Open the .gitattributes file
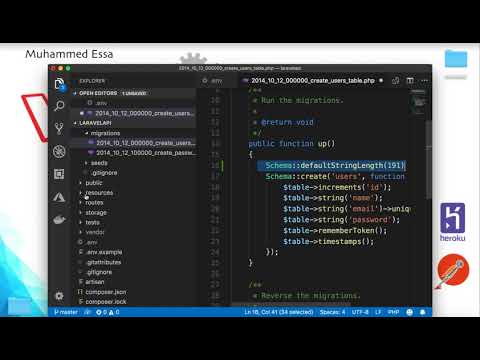The width and height of the screenshot is (480, 360). coord(133,262)
